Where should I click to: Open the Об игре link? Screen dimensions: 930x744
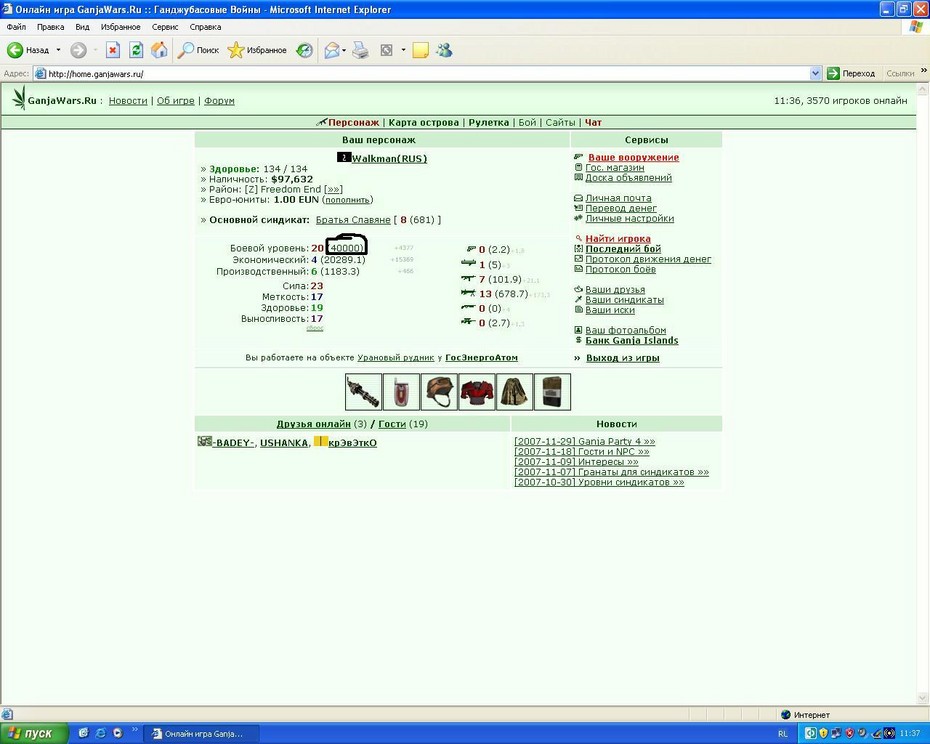[x=176, y=101]
